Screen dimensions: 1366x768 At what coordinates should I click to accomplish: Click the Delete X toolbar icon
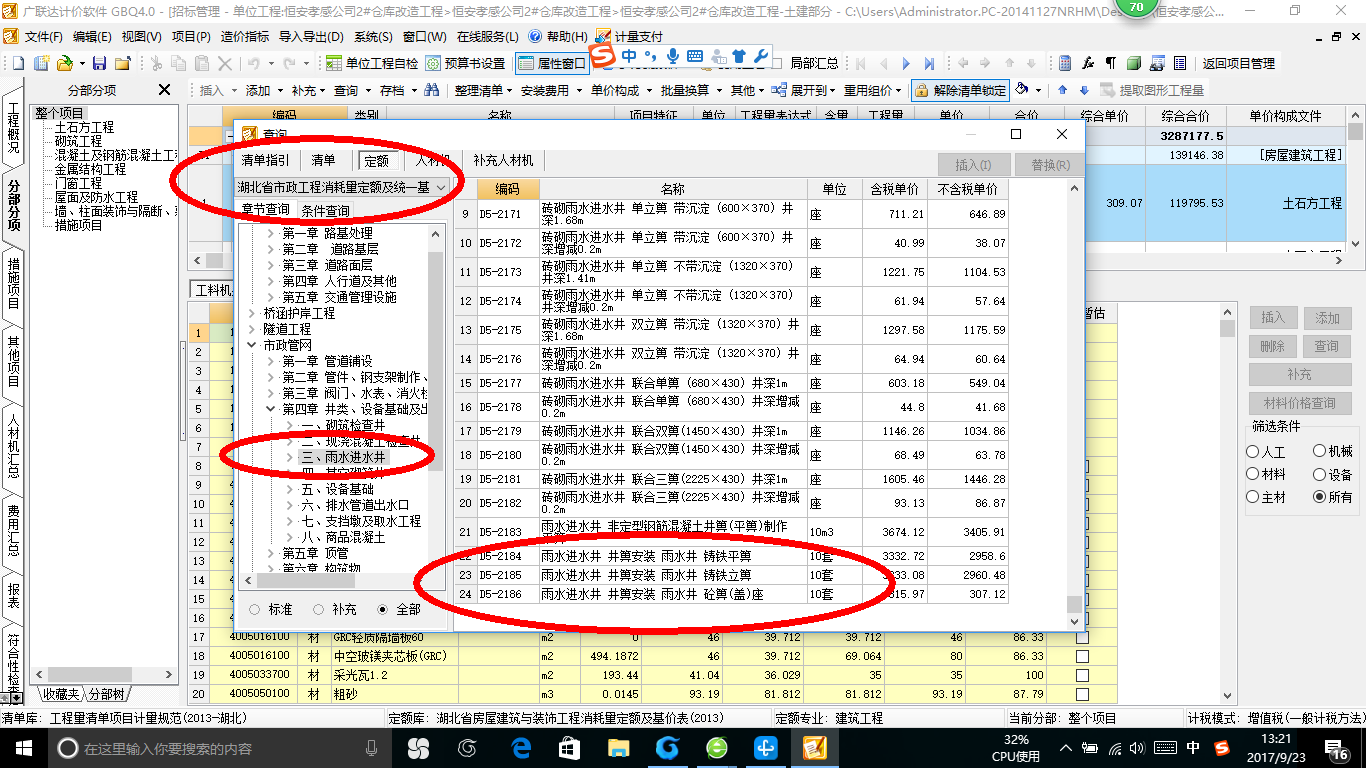pos(225,63)
